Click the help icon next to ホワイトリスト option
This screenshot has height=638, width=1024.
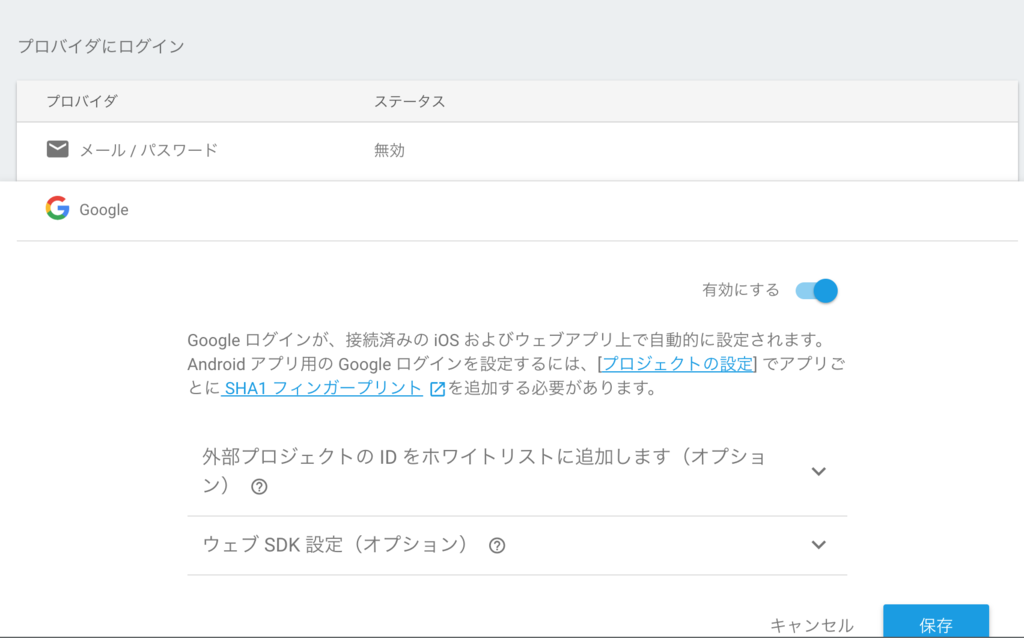point(259,486)
